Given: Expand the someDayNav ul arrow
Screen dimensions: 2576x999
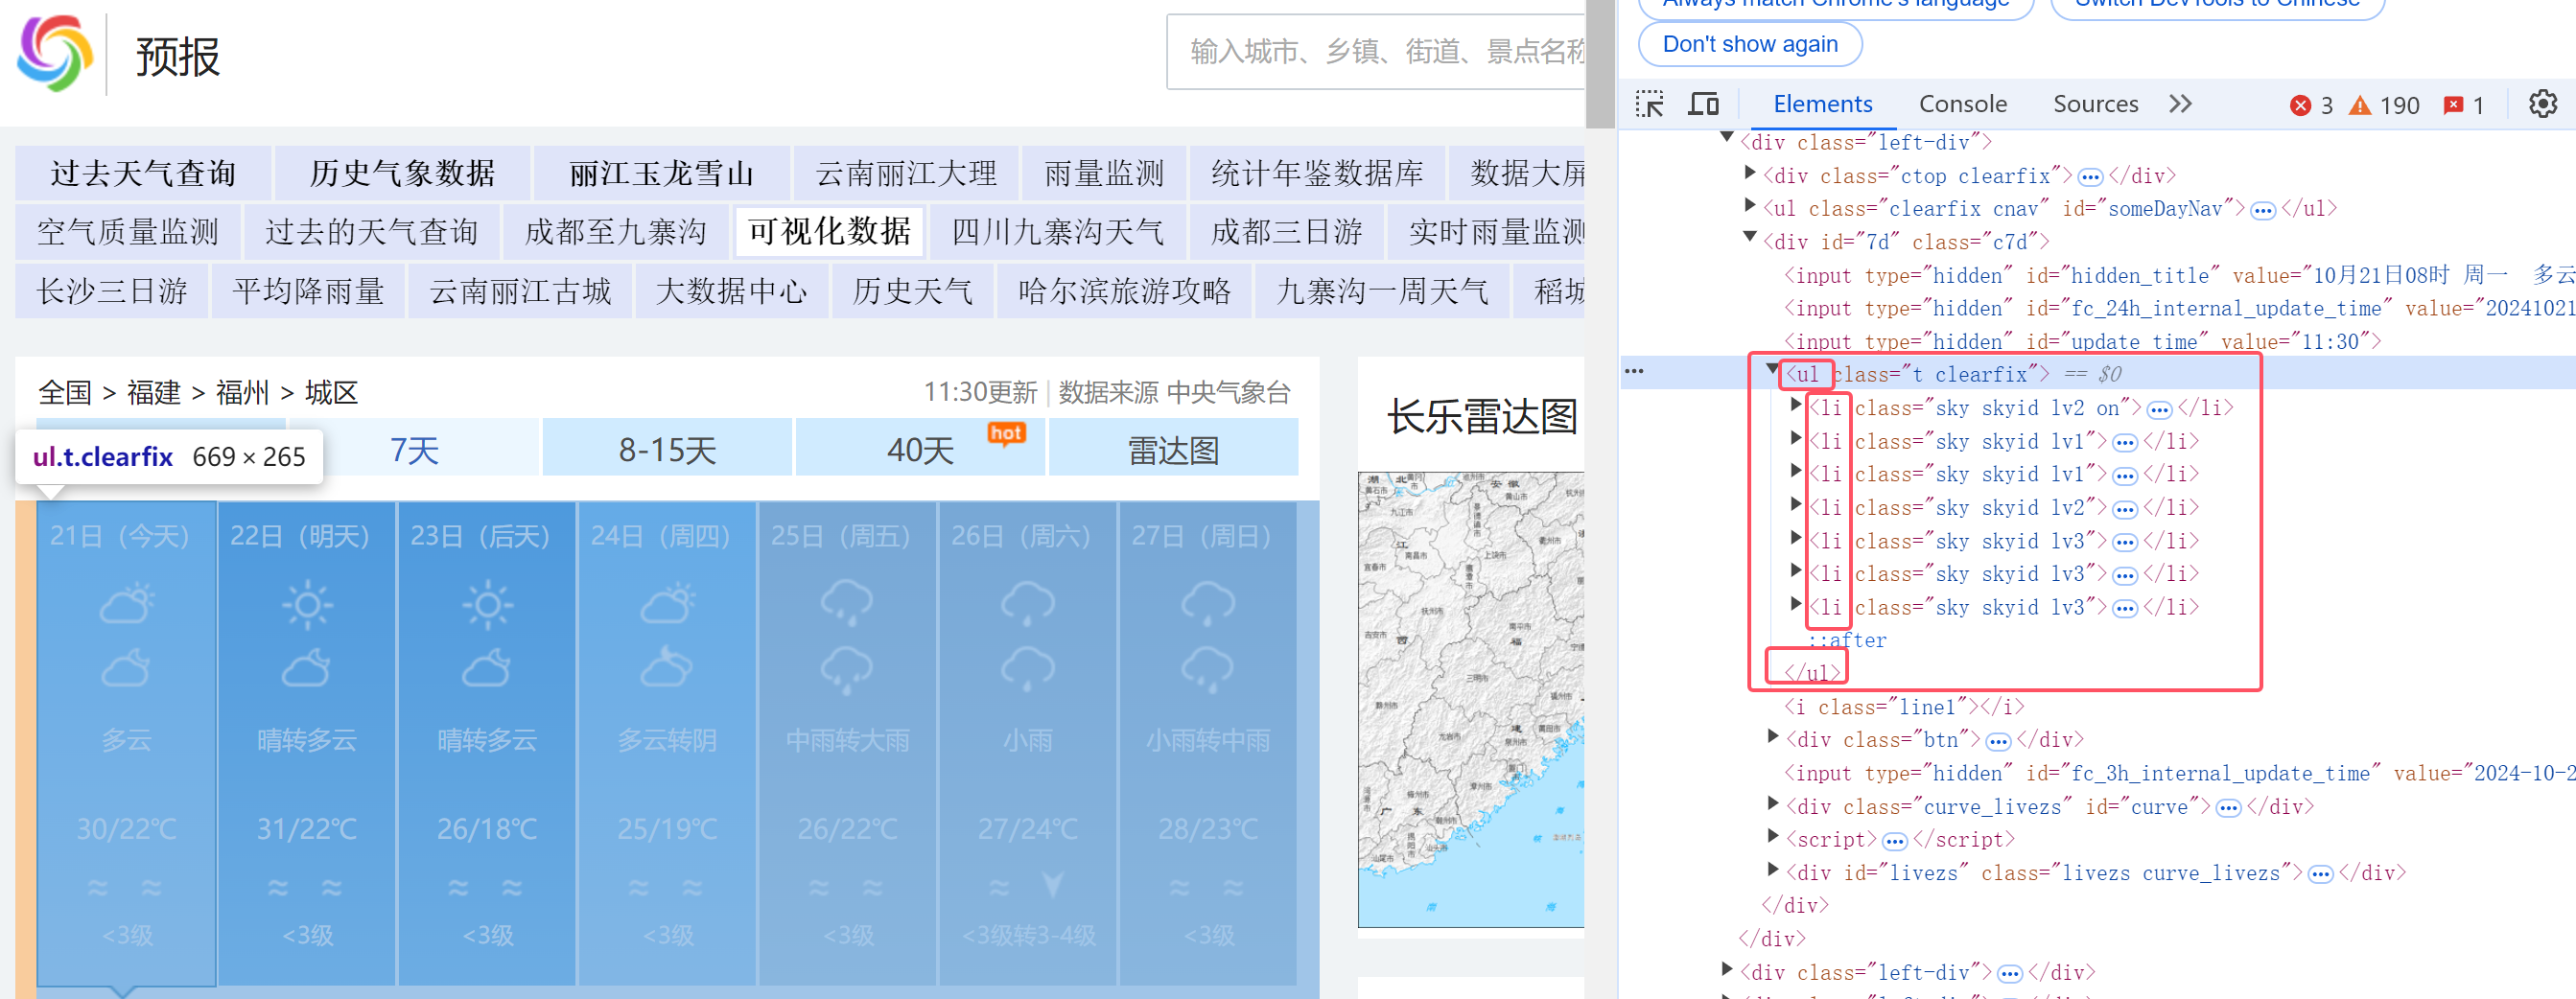Looking at the screenshot, I should (x=1749, y=205).
